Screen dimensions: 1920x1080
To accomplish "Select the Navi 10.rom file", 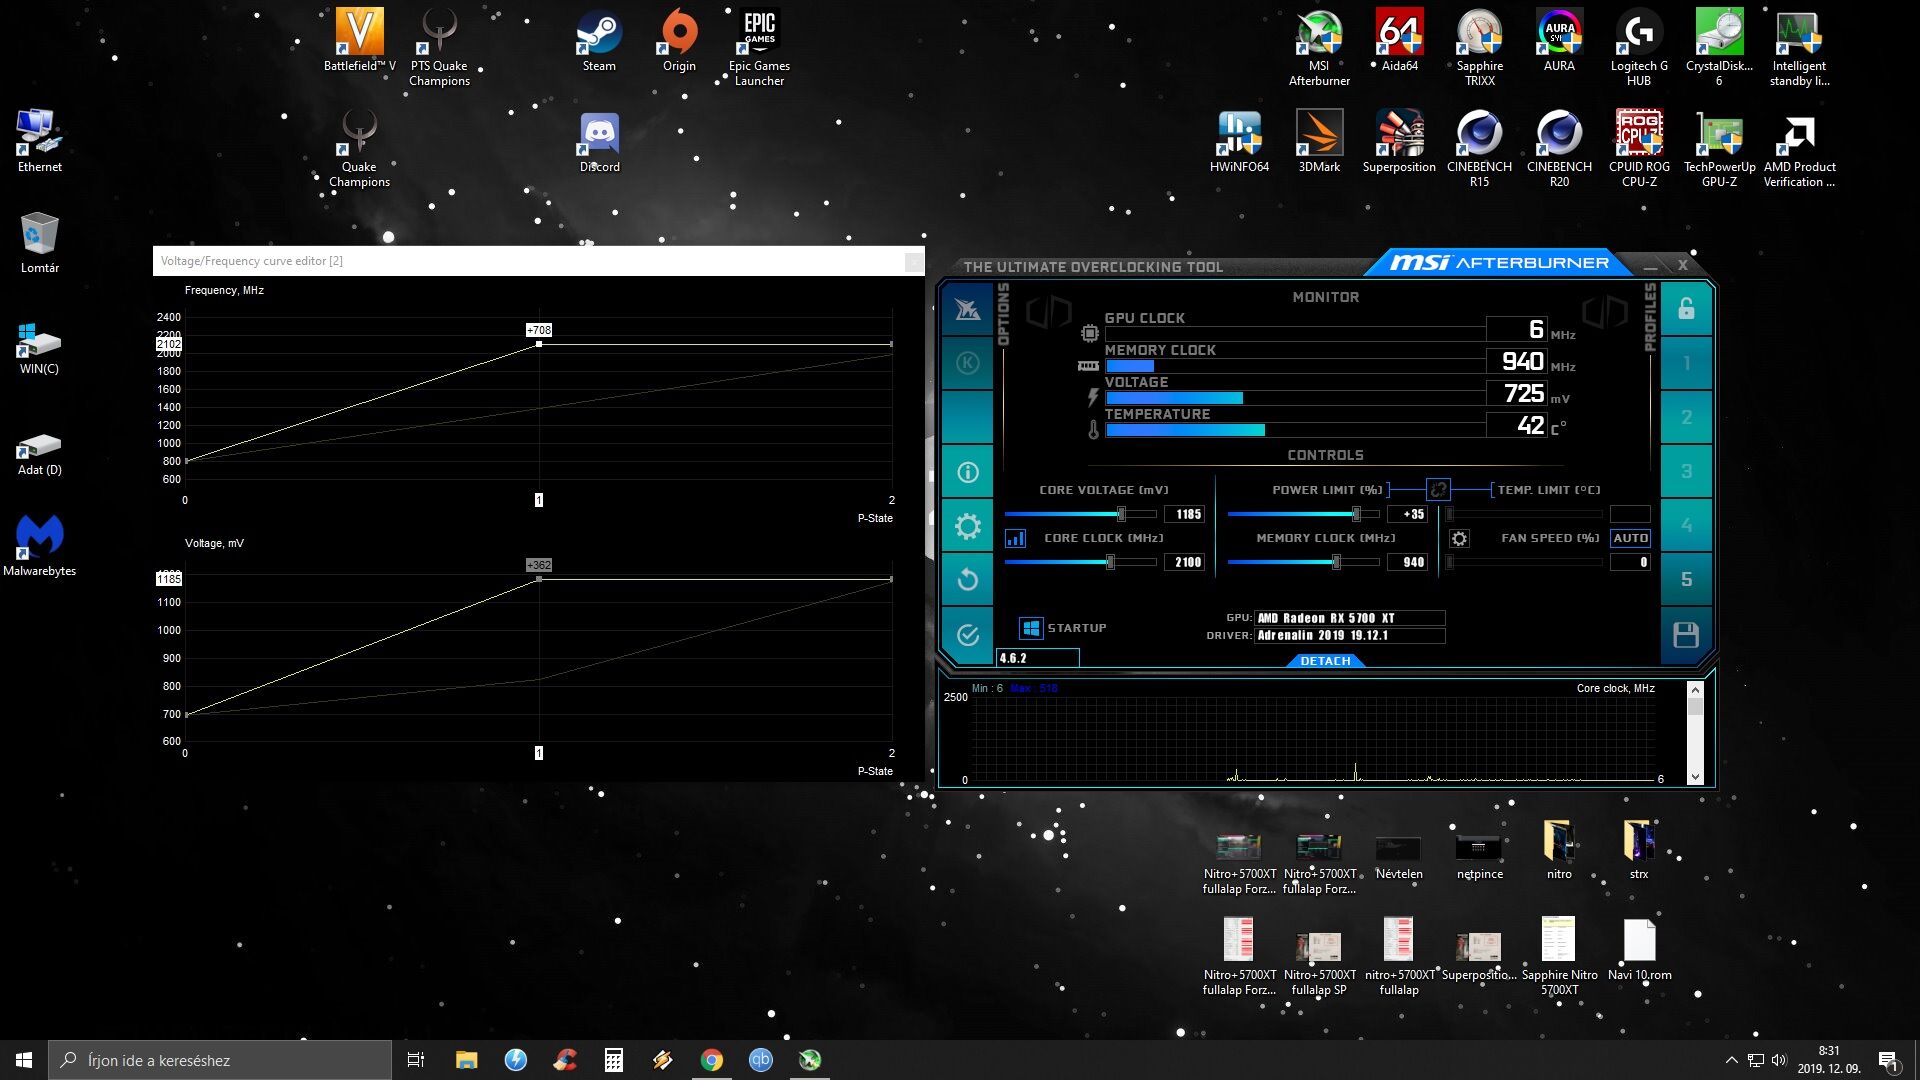I will 1639,949.
